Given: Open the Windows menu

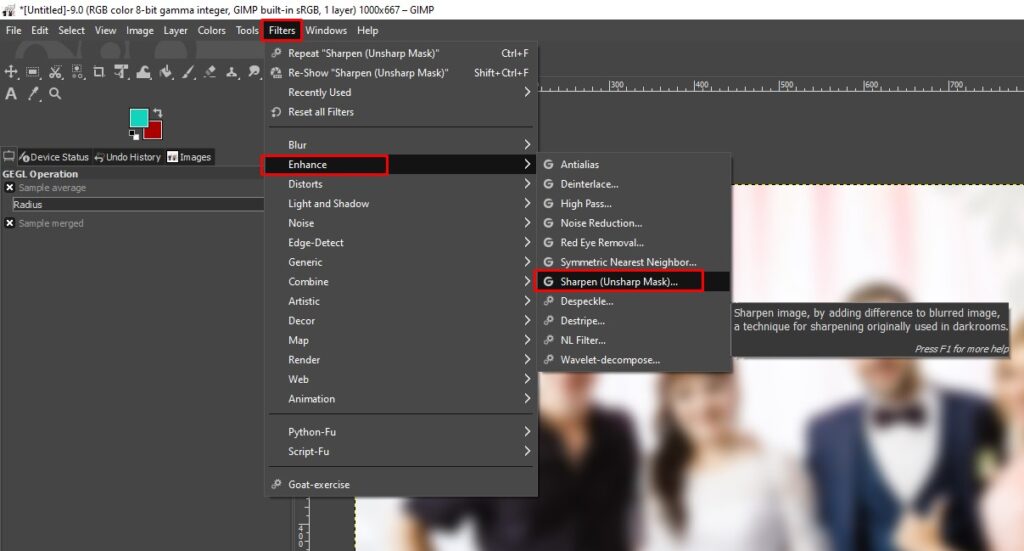Looking at the screenshot, I should click(326, 30).
